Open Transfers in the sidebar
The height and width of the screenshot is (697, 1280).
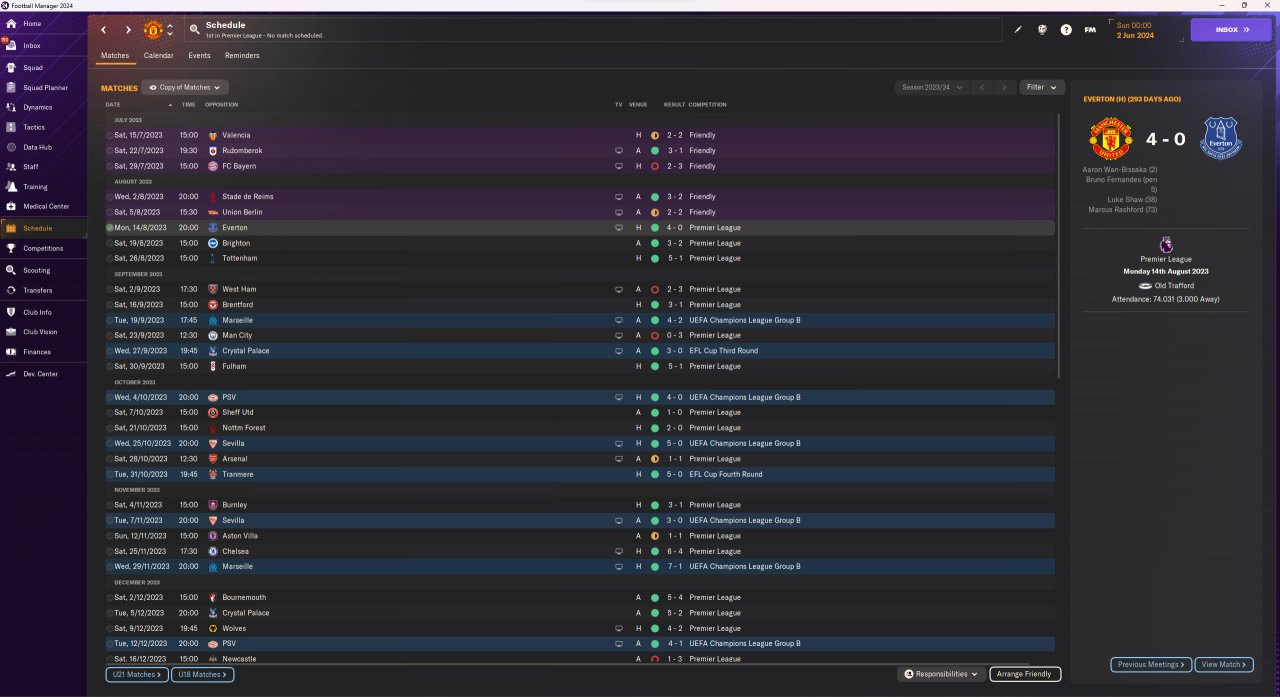coord(44,290)
